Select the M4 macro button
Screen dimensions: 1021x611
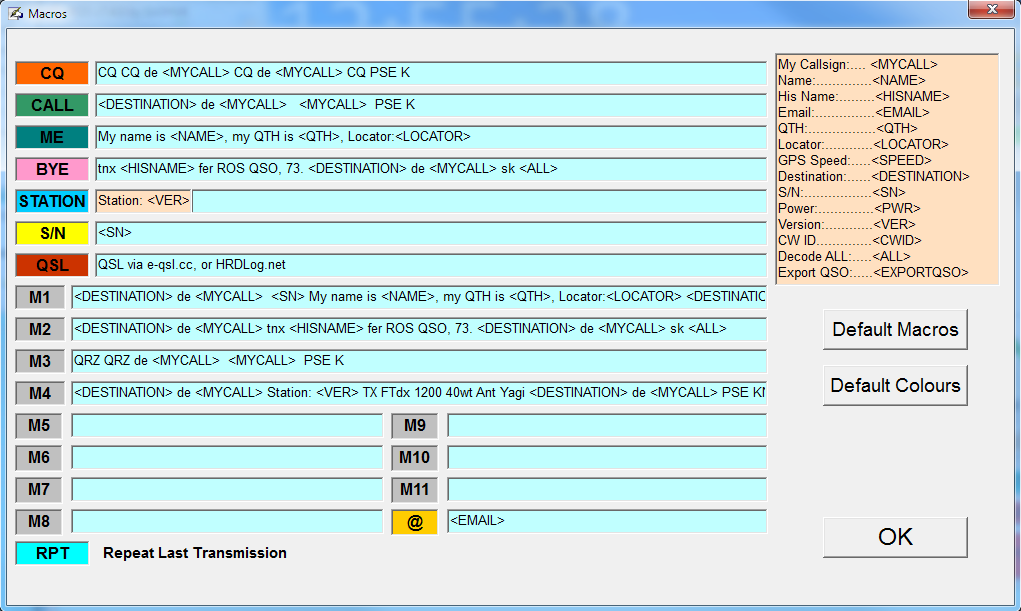click(x=40, y=393)
